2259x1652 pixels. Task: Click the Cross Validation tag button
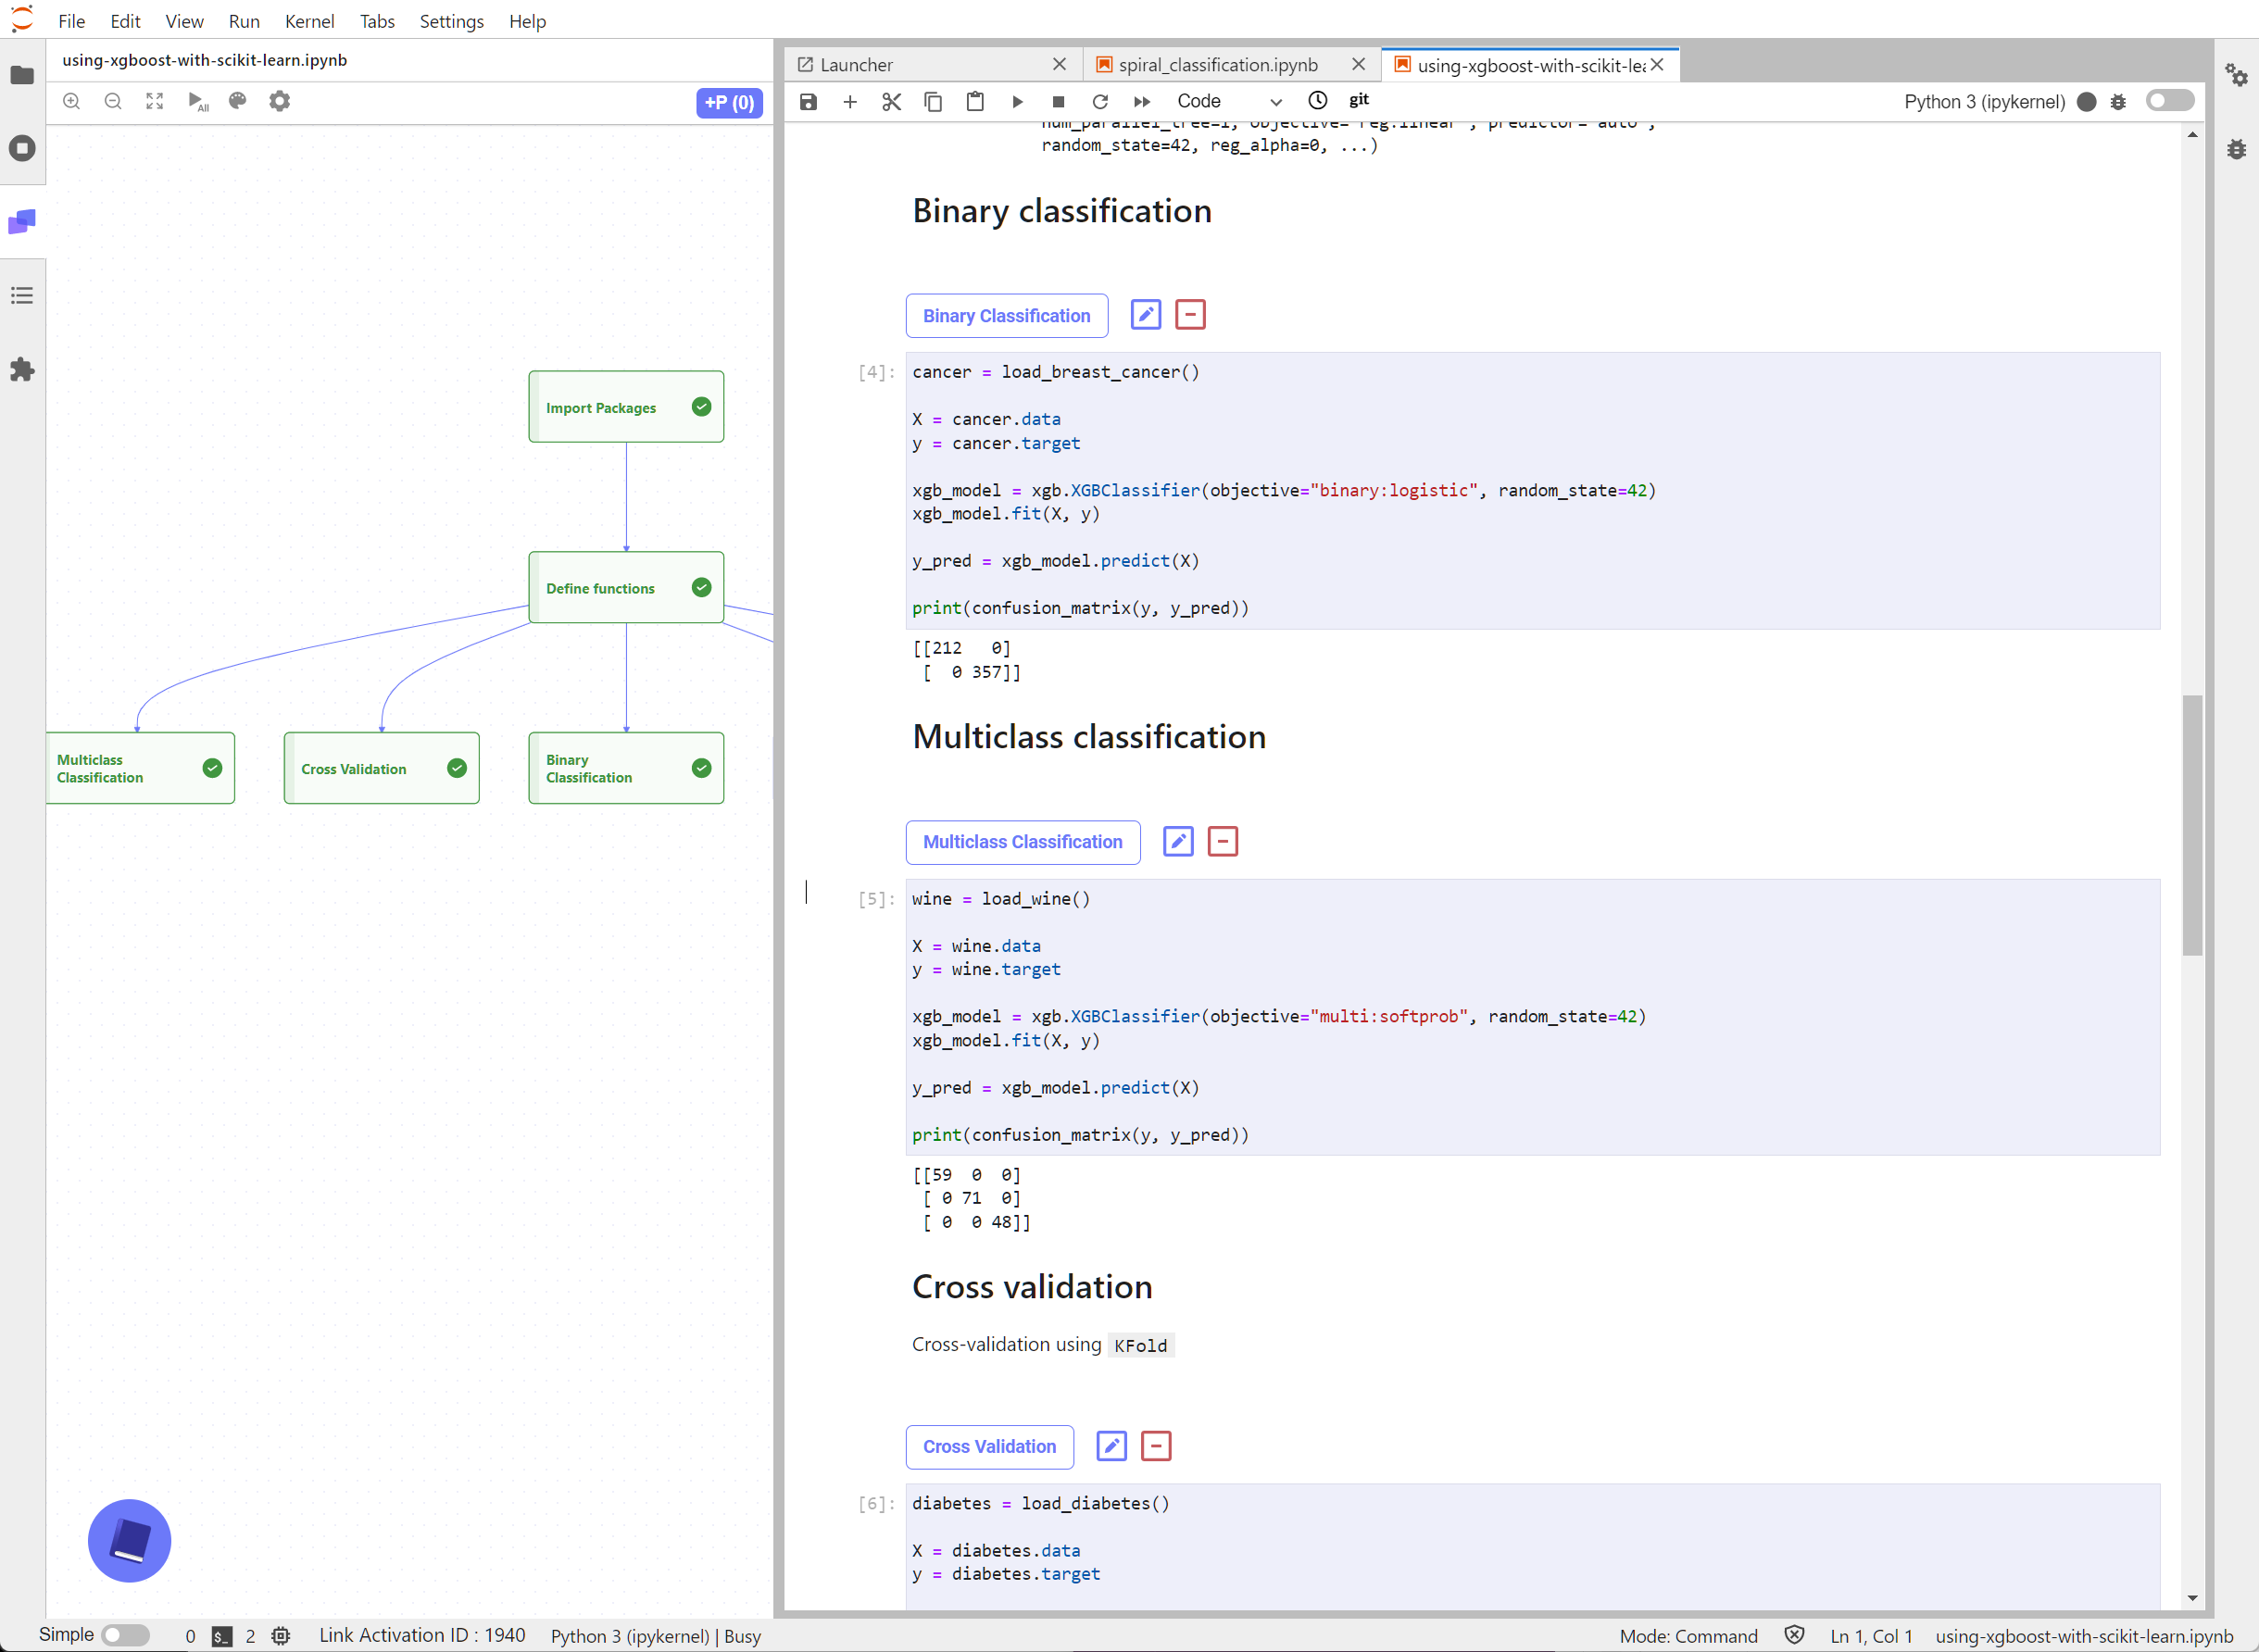pyautogui.click(x=989, y=1446)
